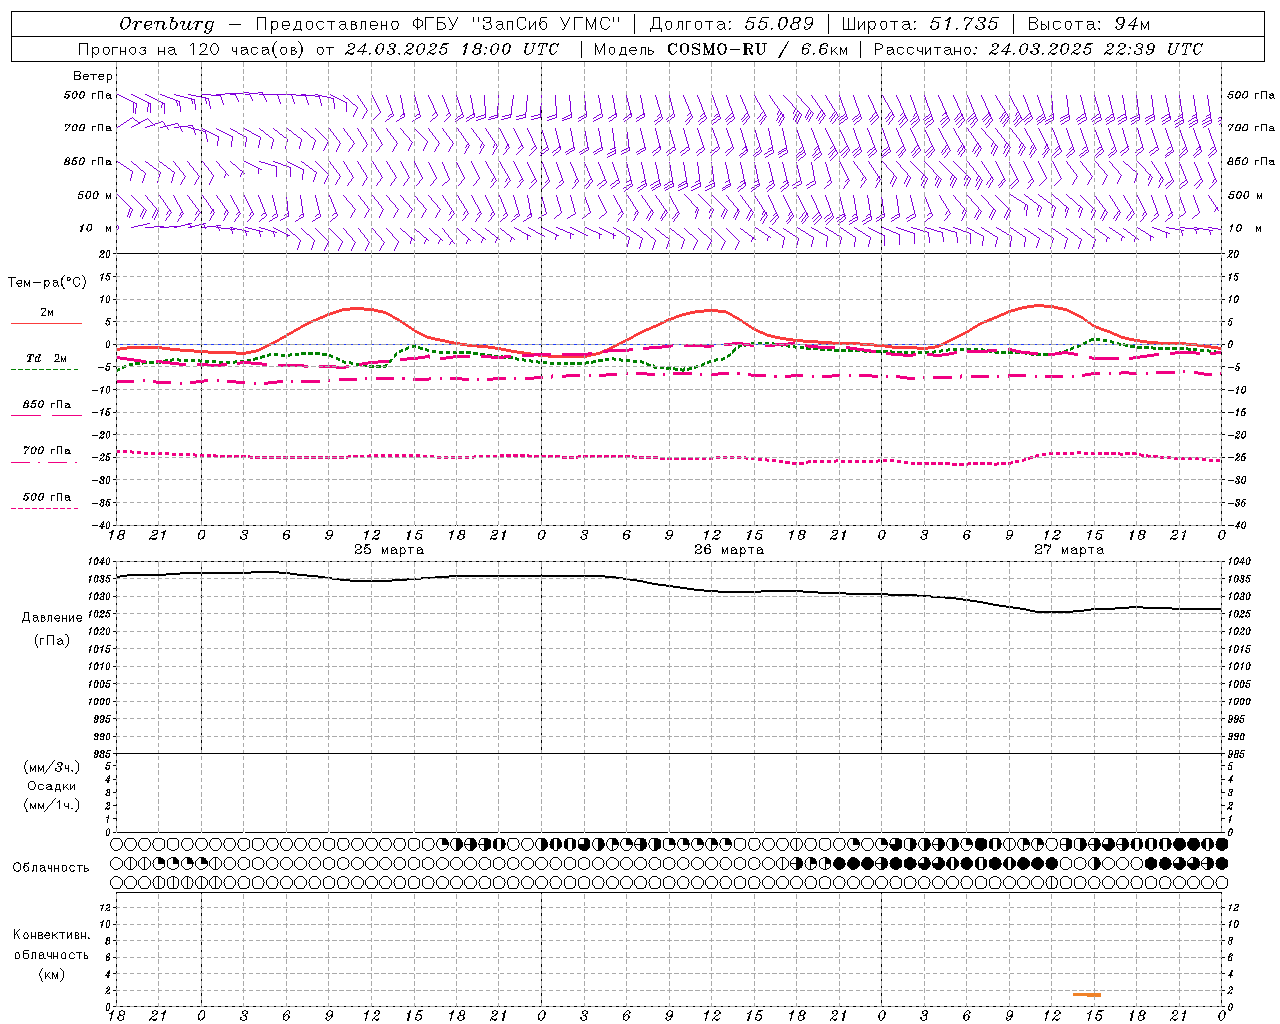The width and height of the screenshot is (1280, 1024).
Task: Click the orange convective cloud bar
Action: [x=1087, y=994]
